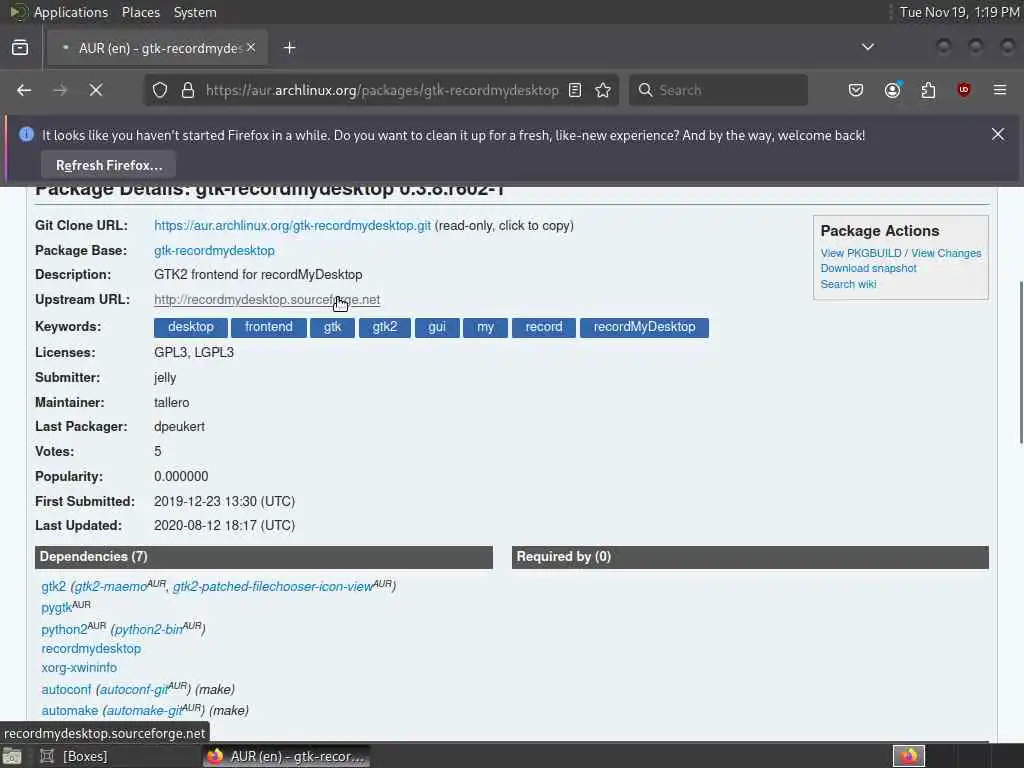Click the site security padlock icon
1024x768 pixels.
pyautogui.click(x=188, y=90)
